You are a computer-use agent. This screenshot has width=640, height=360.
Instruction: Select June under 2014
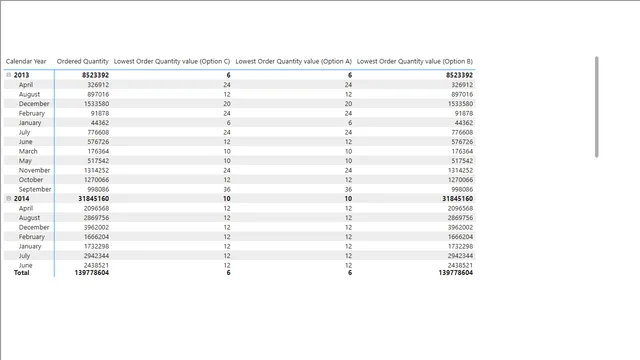(25, 265)
